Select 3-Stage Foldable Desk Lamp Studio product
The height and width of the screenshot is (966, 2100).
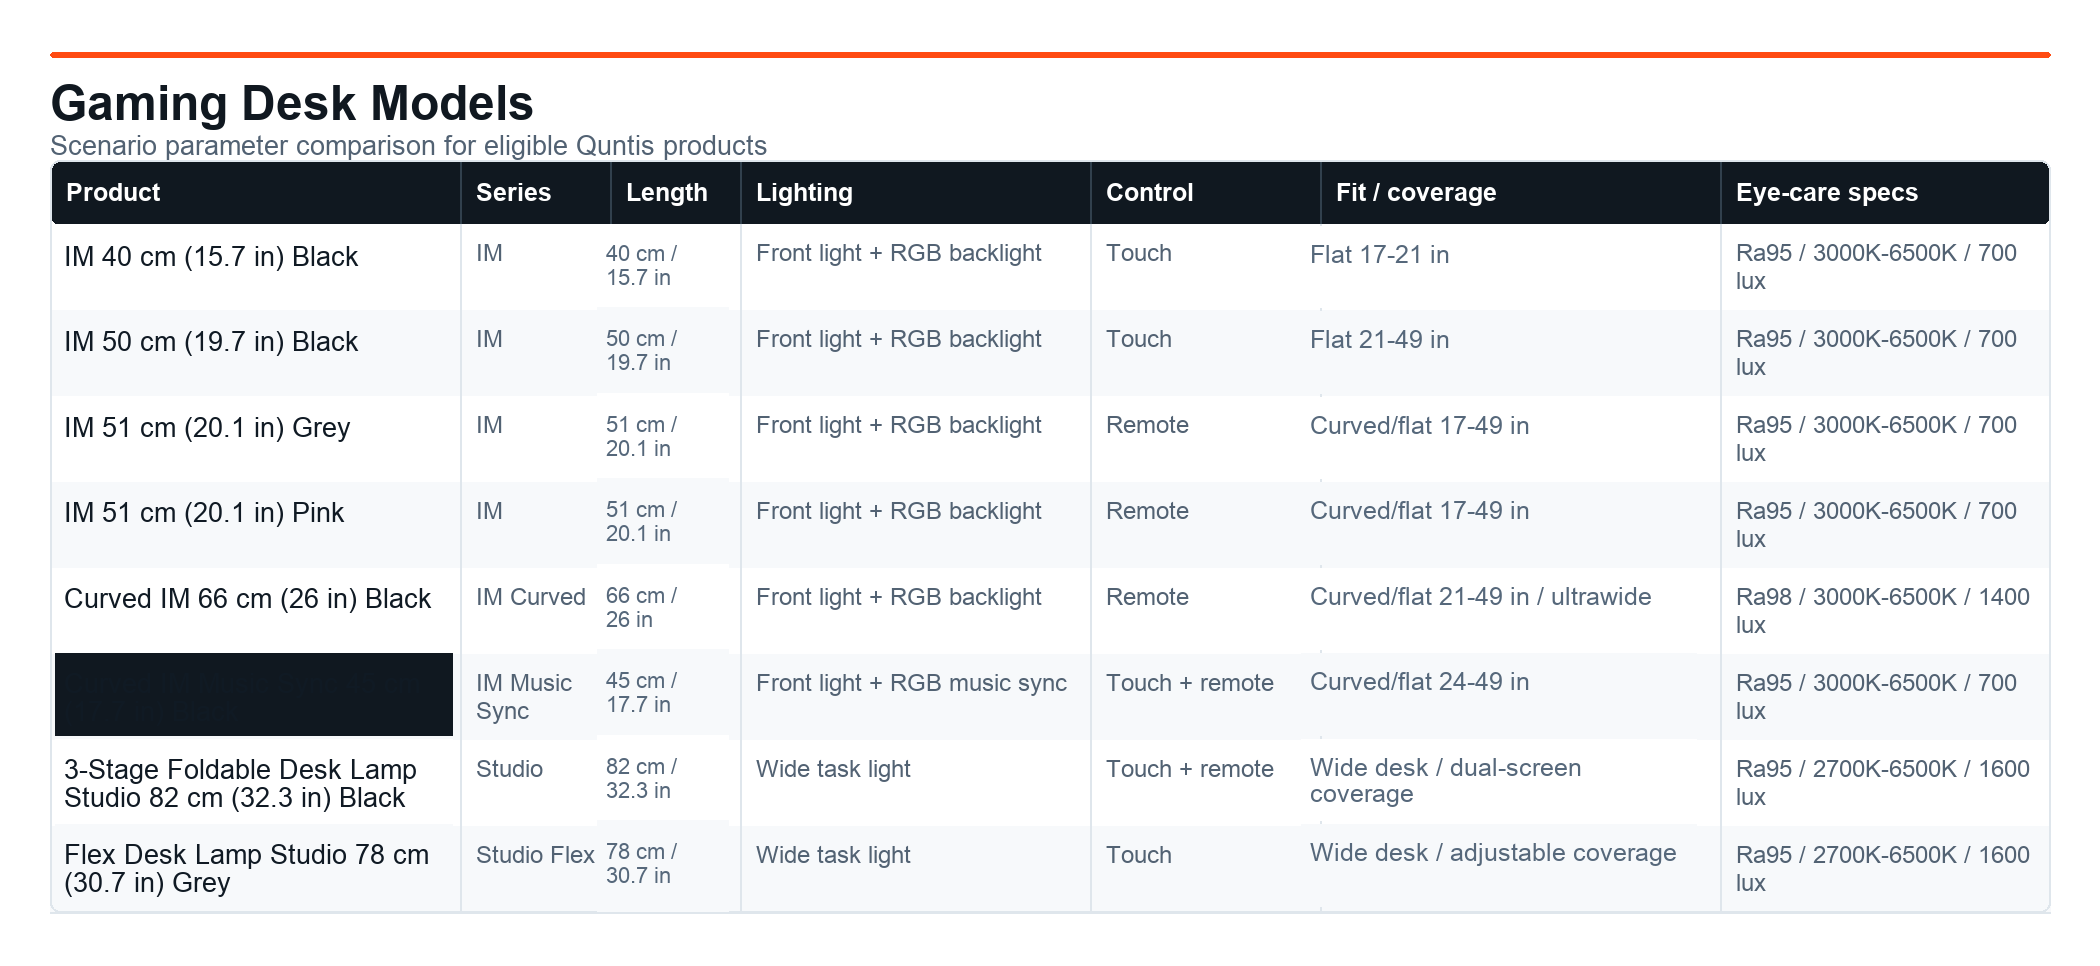pos(240,784)
